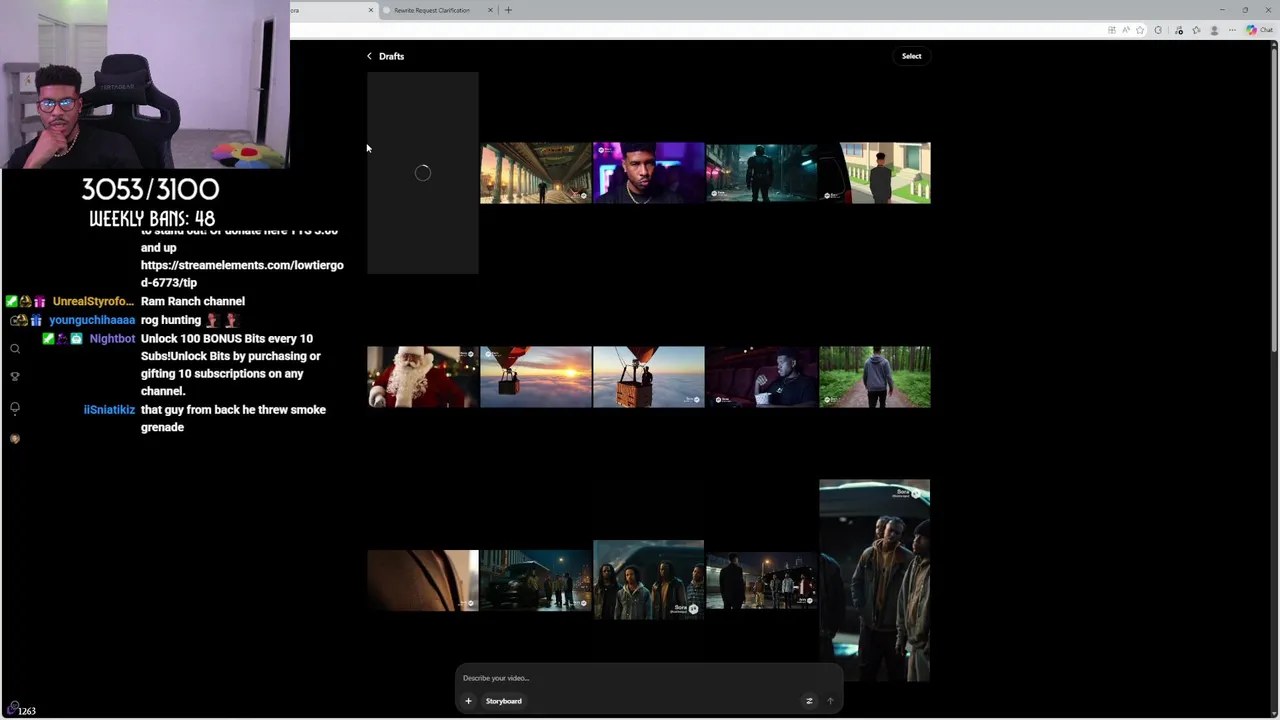Click the plus attach media button

point(468,701)
